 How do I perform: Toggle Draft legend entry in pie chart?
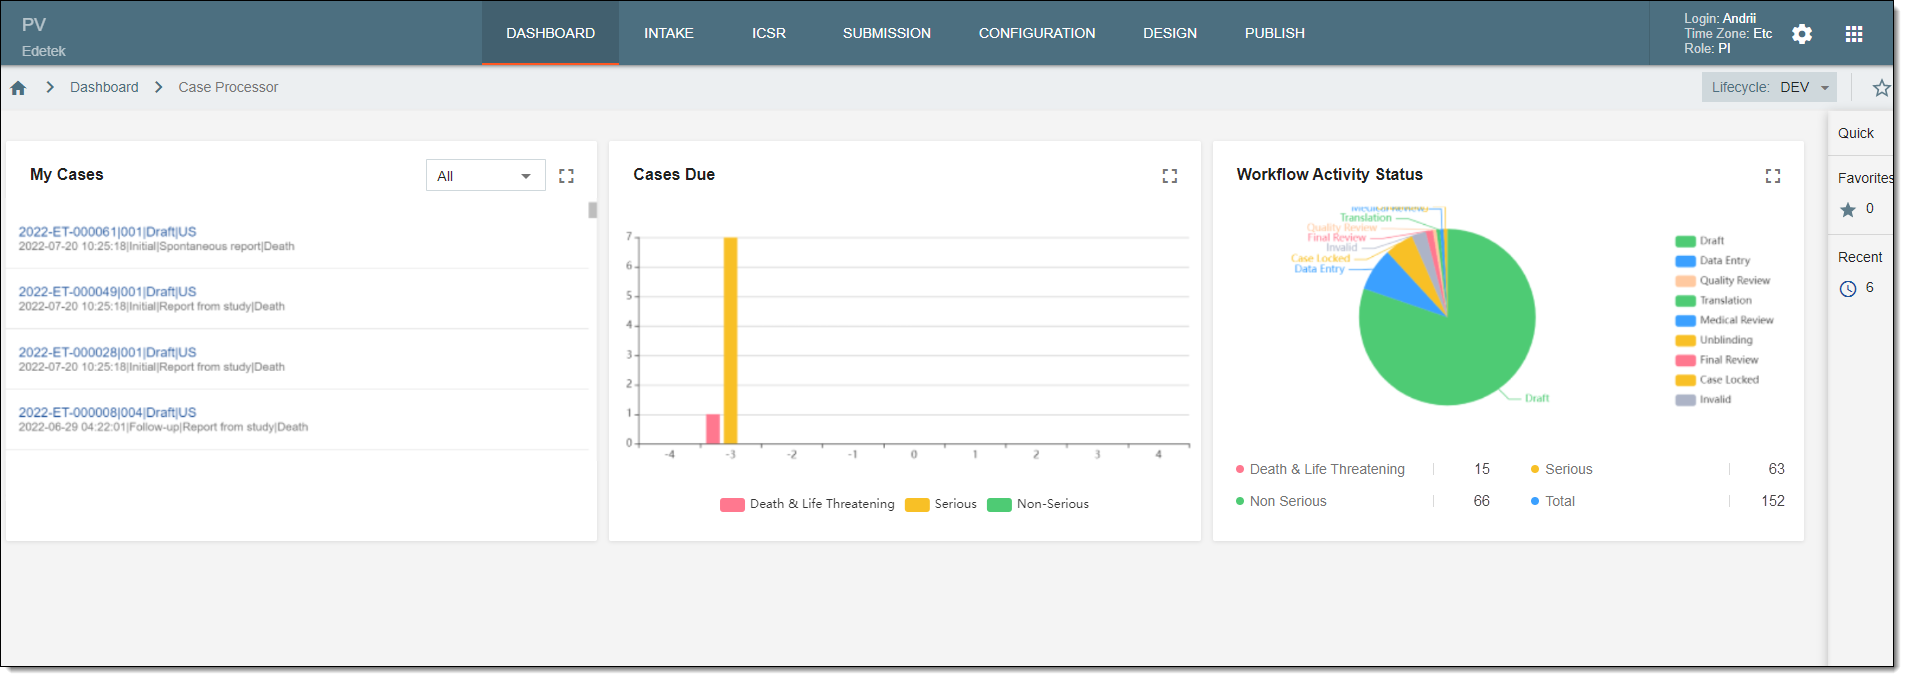click(1700, 241)
